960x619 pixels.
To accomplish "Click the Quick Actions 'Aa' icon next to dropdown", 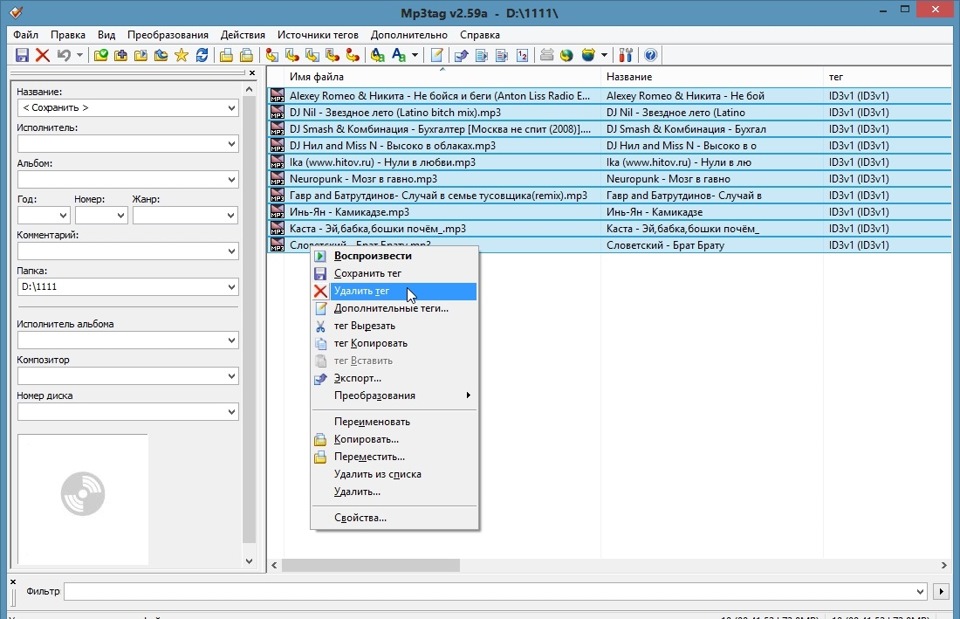I will 399,55.
